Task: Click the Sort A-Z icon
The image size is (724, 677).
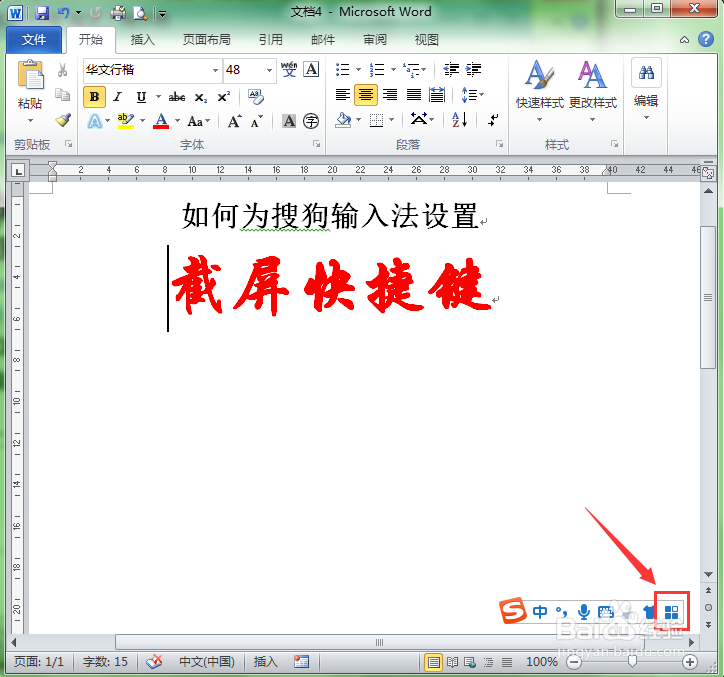Action: [459, 120]
